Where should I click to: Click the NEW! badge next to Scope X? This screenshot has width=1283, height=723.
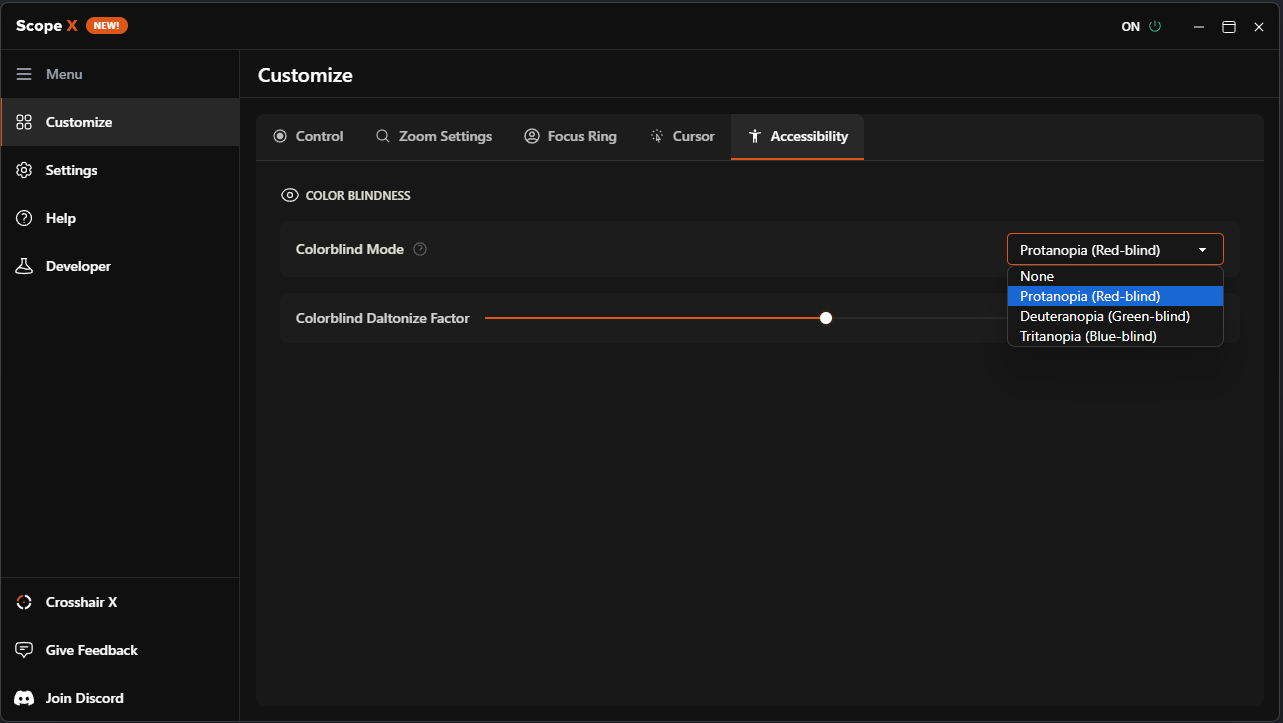(x=107, y=26)
